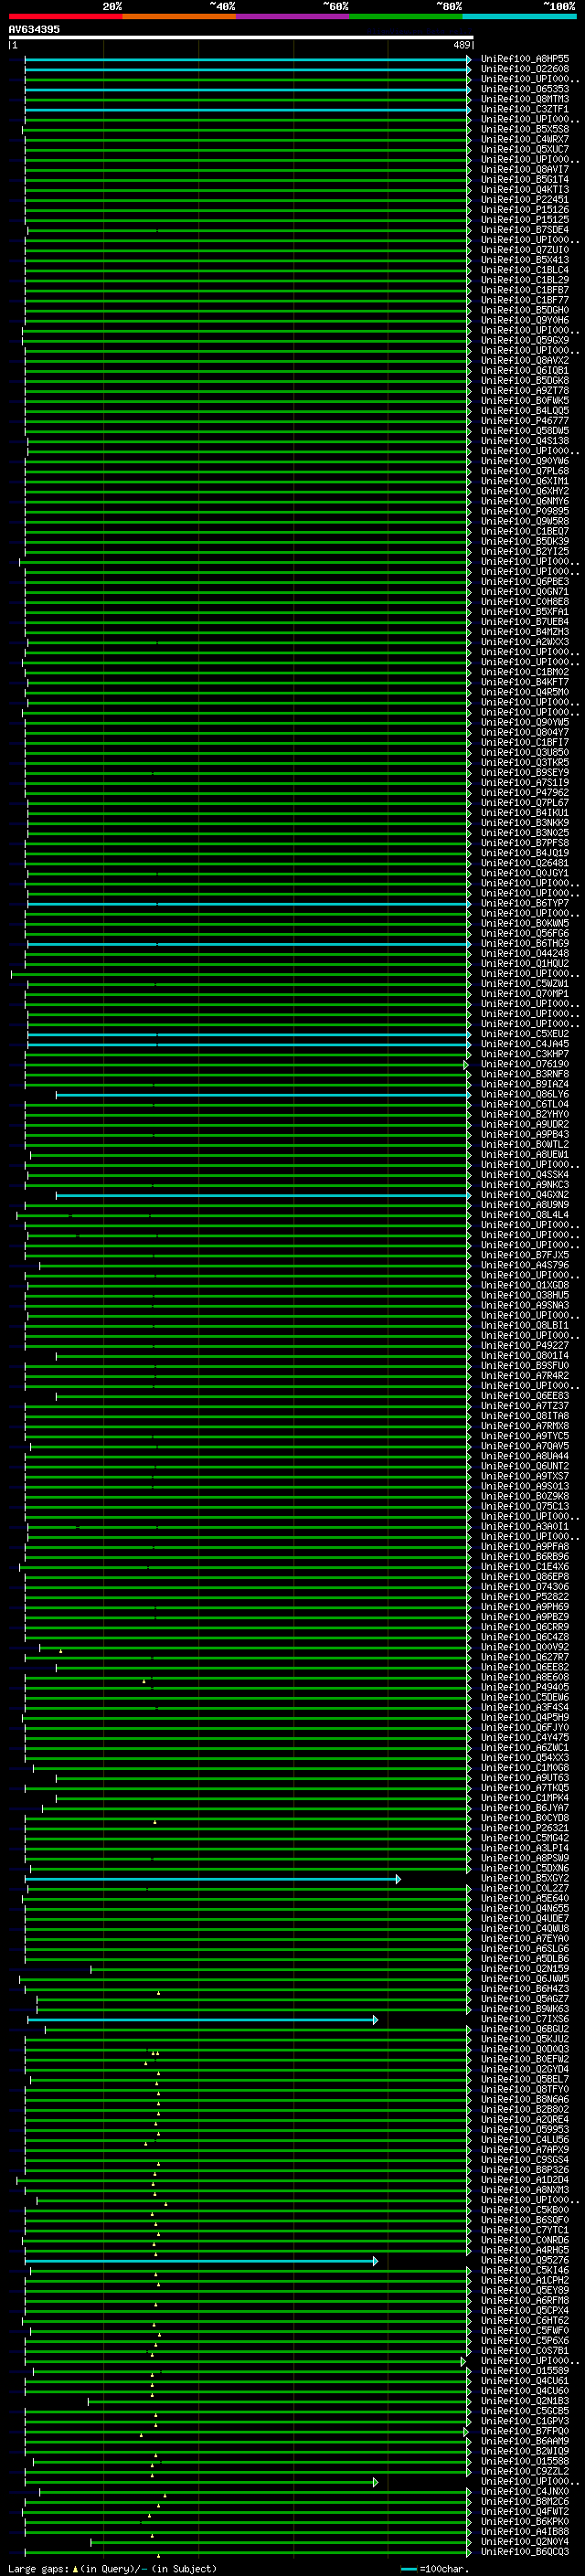Screen dimensions: 585x2576
Task: Select last hit label UniRef100_B6QCQ3
Action: pyautogui.click(x=525, y=2551)
